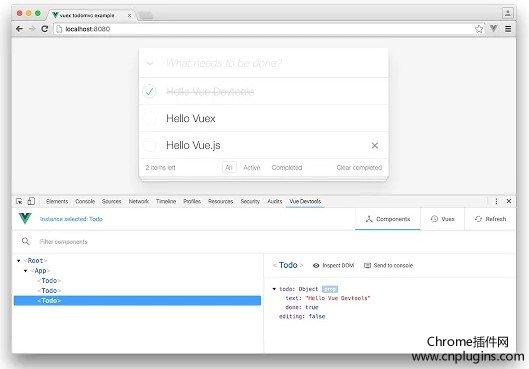Image resolution: width=529 pixels, height=369 pixels.
Task: Activate the DevTools element inspector icon
Action: pyautogui.click(x=19, y=201)
